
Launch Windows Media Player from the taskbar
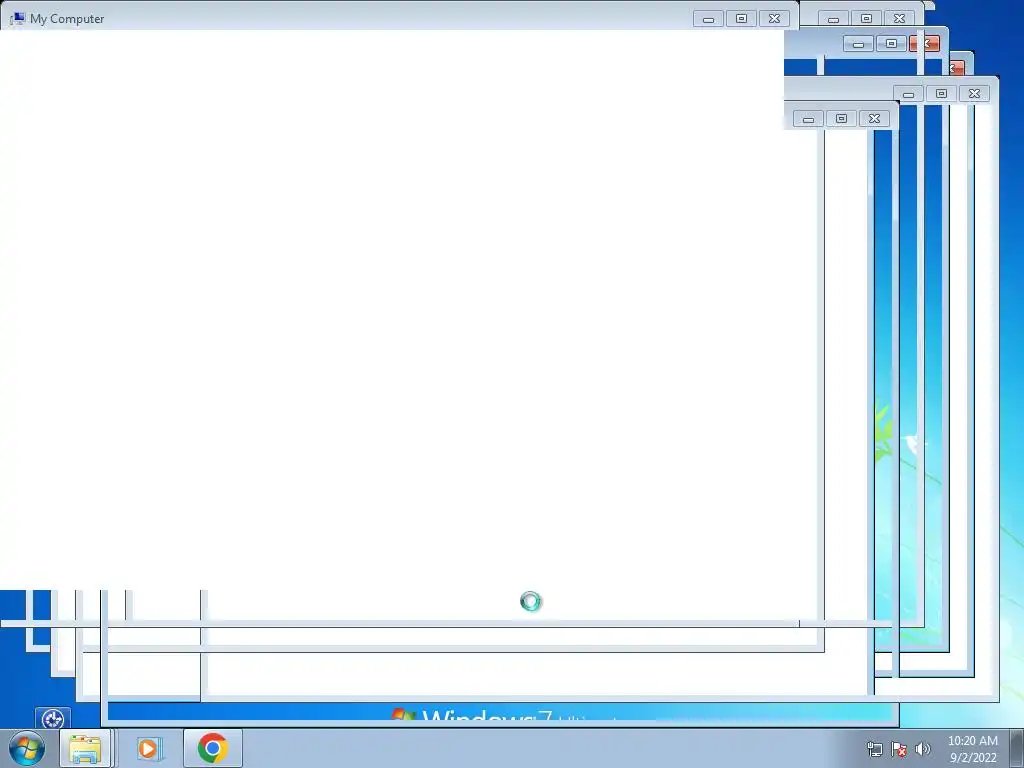149,748
